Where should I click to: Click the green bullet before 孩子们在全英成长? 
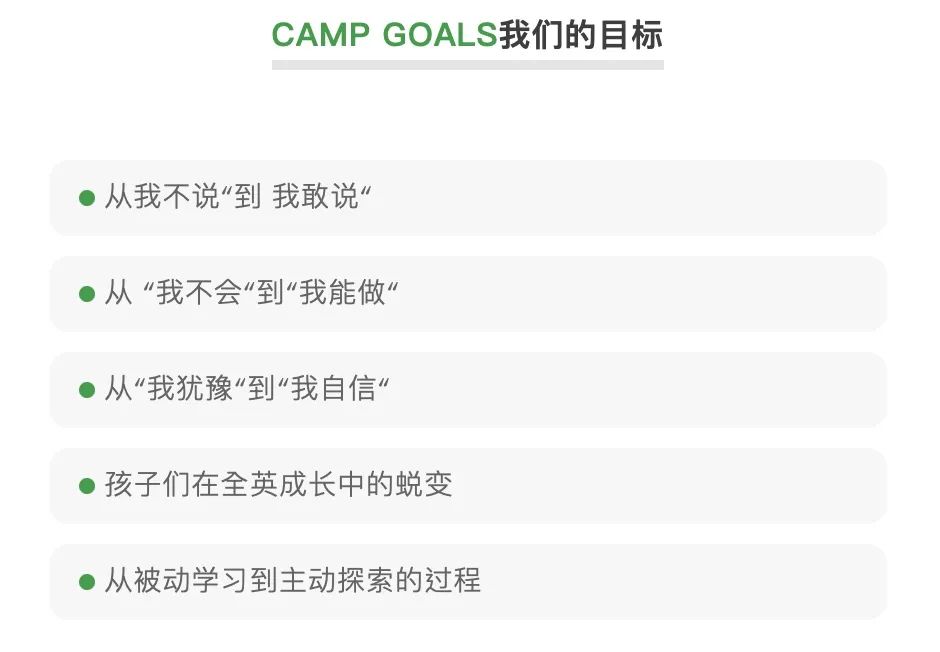coord(87,485)
